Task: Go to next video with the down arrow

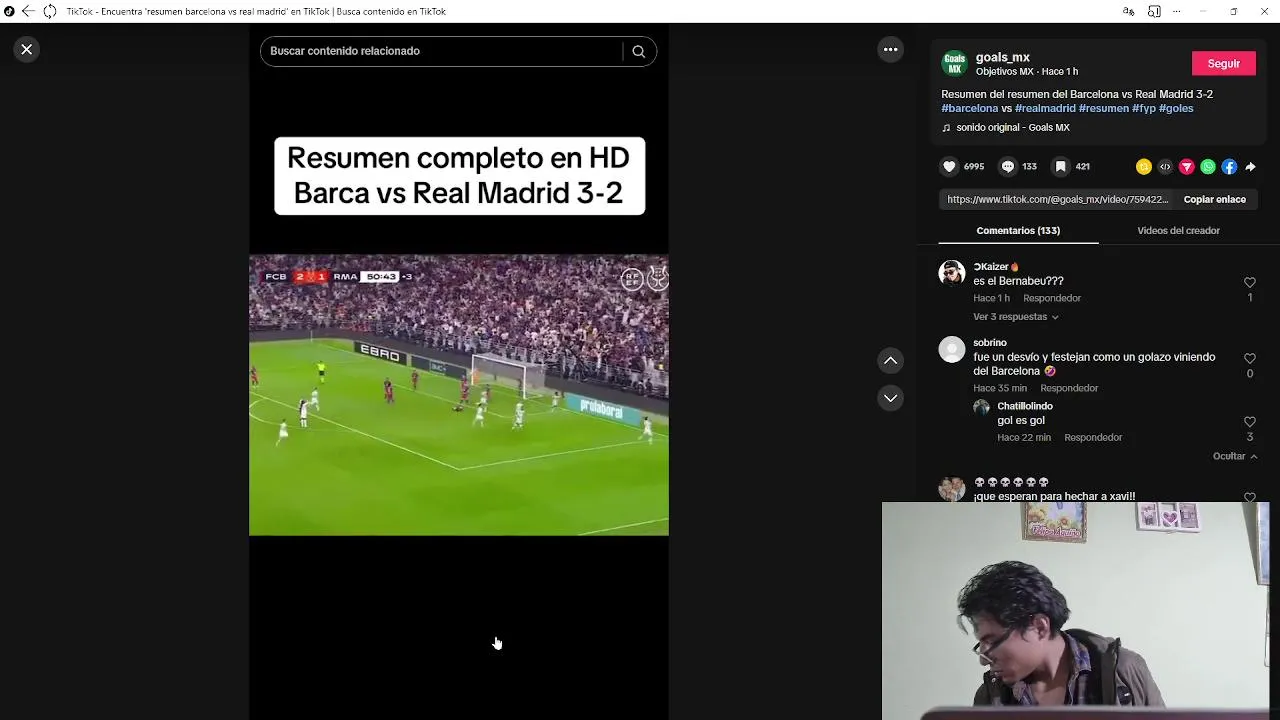Action: [890, 398]
